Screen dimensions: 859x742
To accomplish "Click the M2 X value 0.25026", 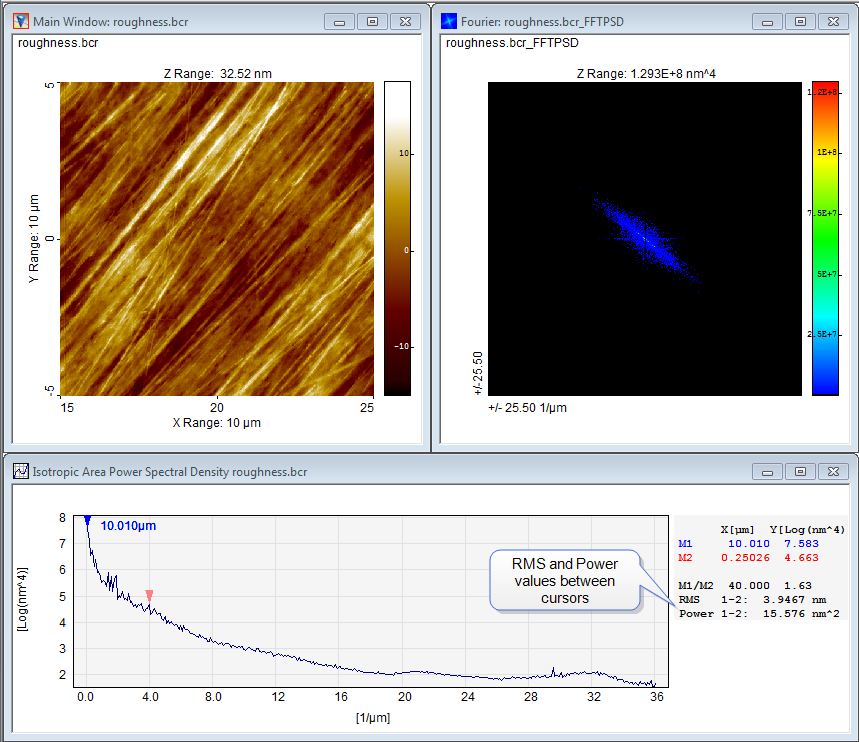I will [745, 558].
